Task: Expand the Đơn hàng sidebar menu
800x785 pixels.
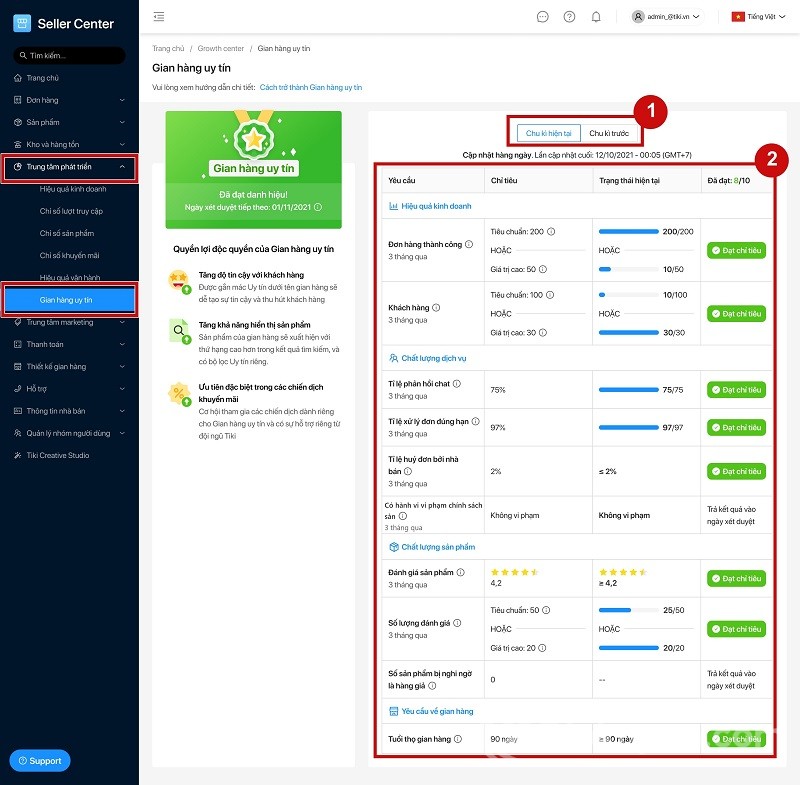Action: pyautogui.click(x=122, y=100)
